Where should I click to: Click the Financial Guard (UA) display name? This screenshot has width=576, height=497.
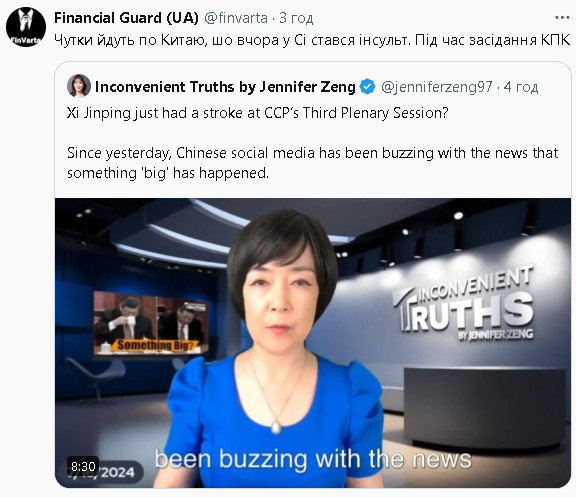pos(126,18)
